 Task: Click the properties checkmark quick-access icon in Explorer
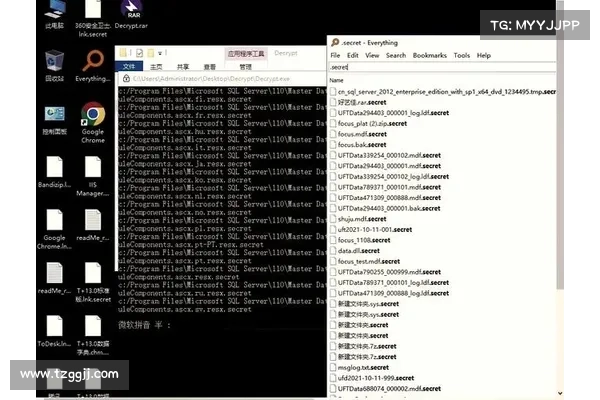(x=139, y=53)
